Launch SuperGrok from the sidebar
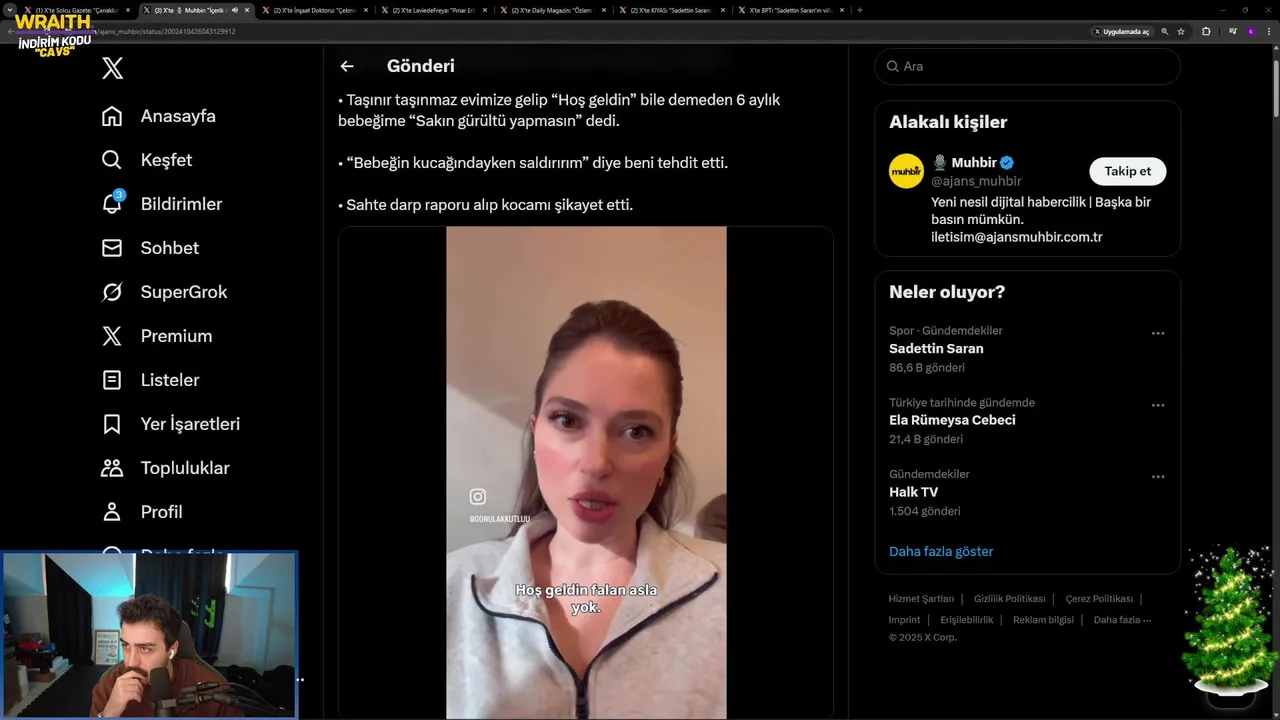Screen dimensions: 1280x720 pos(164,292)
